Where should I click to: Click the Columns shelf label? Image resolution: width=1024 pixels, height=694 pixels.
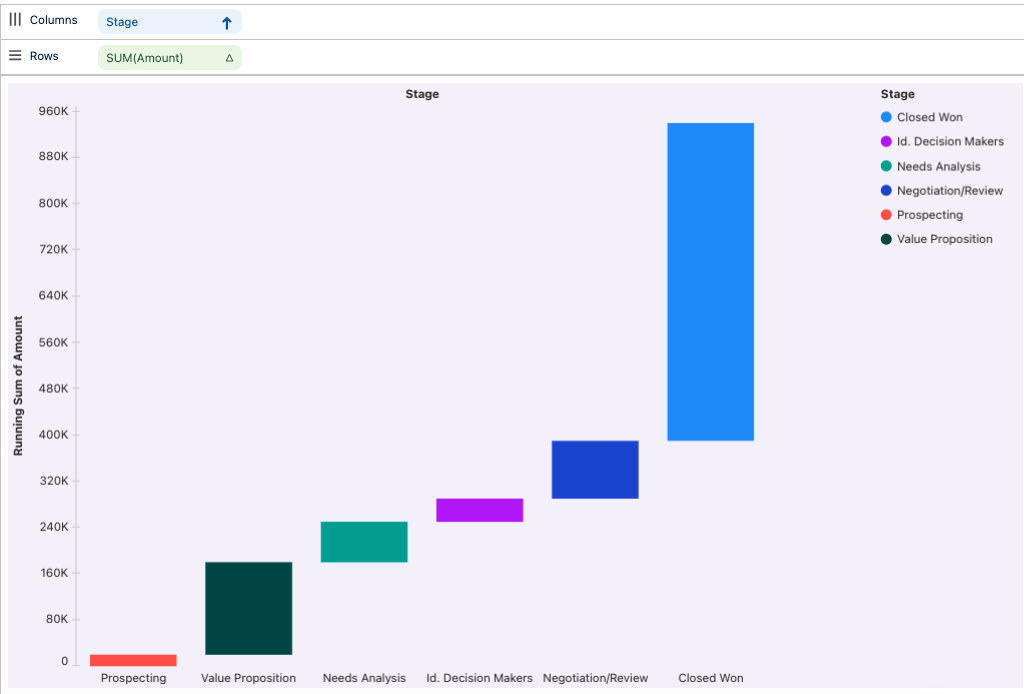pyautogui.click(x=54, y=20)
